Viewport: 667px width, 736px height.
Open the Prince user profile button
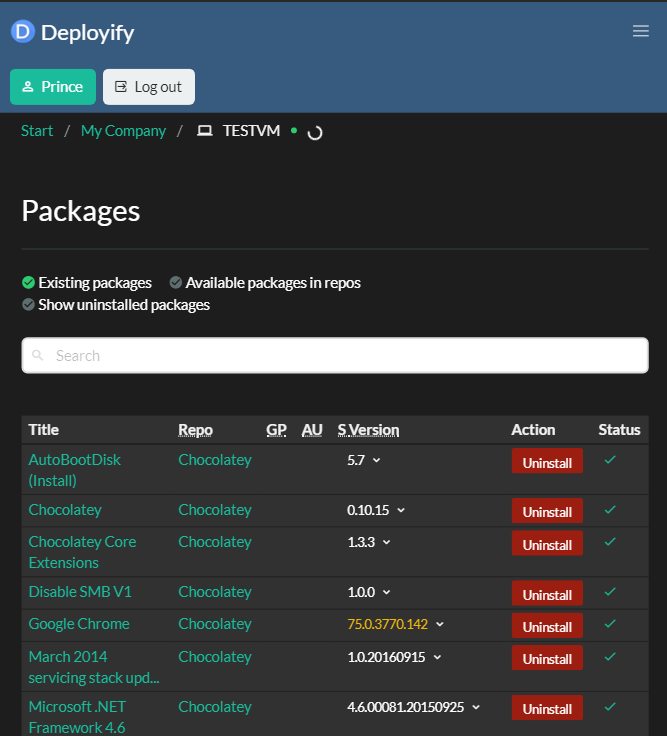pos(53,87)
